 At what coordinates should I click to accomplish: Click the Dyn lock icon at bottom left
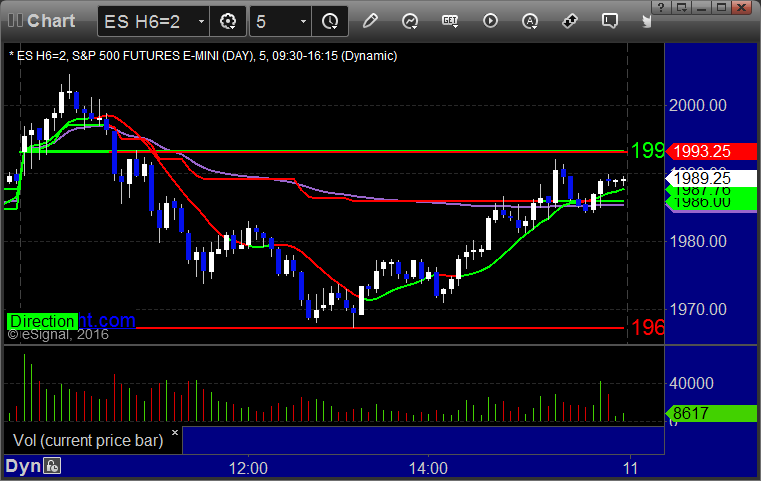click(52, 466)
